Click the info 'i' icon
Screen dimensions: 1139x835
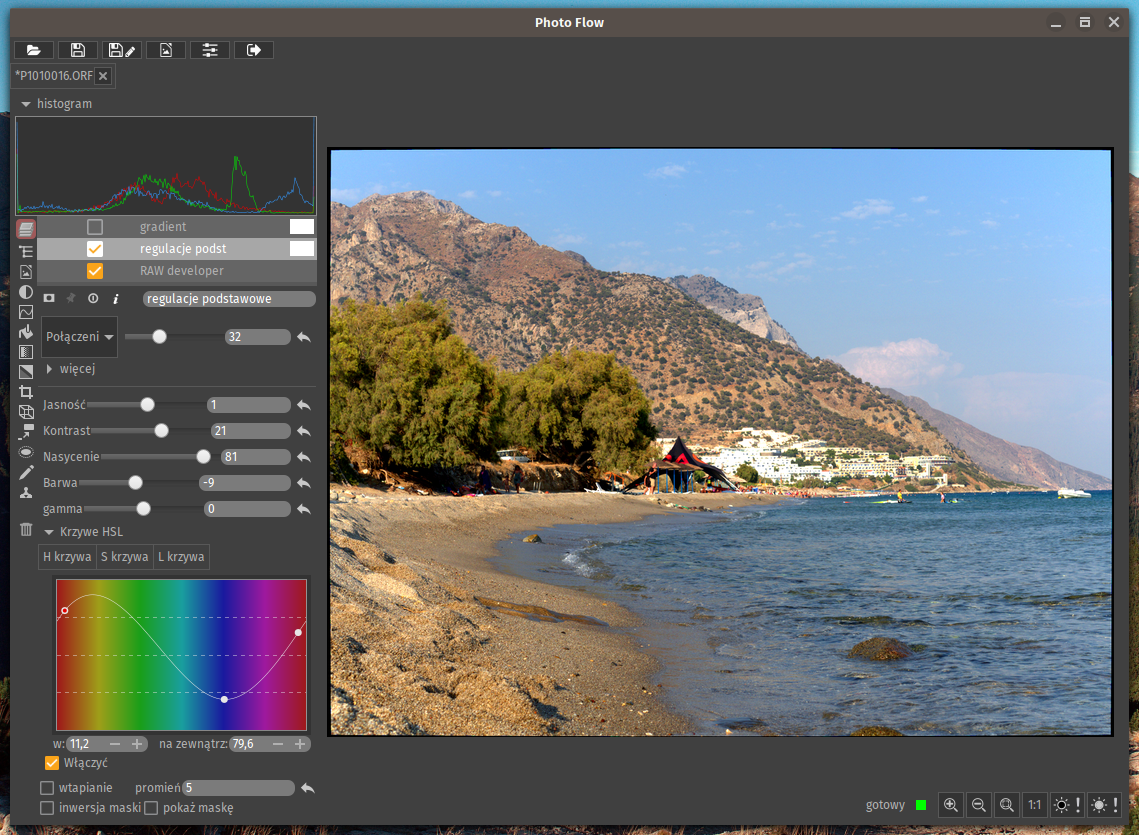[x=115, y=299]
